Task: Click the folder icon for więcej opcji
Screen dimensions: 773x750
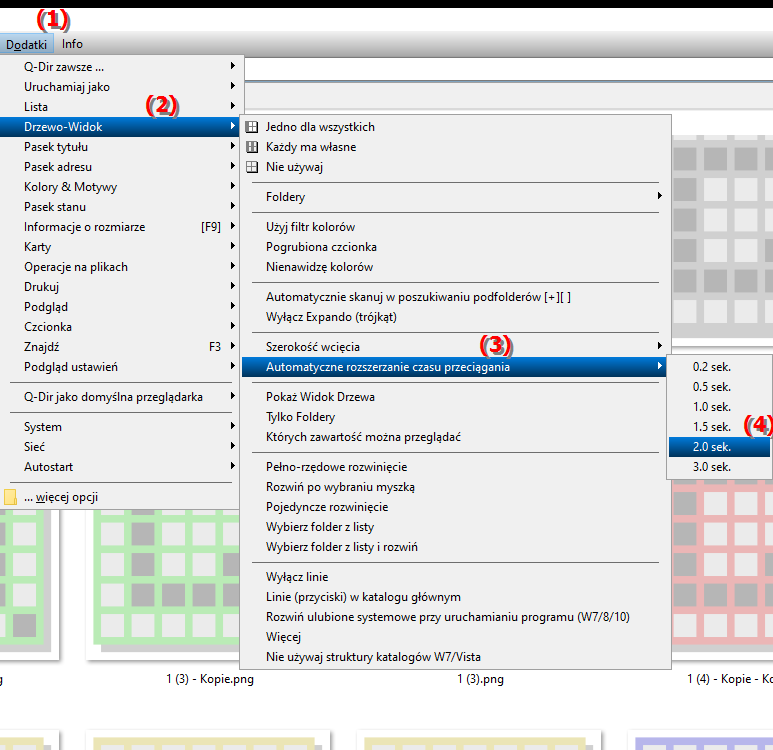Action: pos(11,497)
